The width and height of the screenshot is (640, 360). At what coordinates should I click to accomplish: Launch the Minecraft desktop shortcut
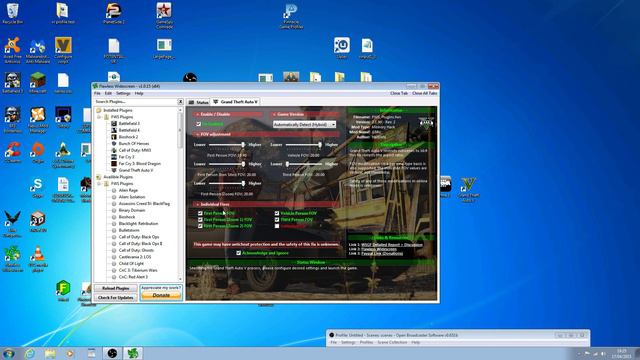[x=38, y=83]
